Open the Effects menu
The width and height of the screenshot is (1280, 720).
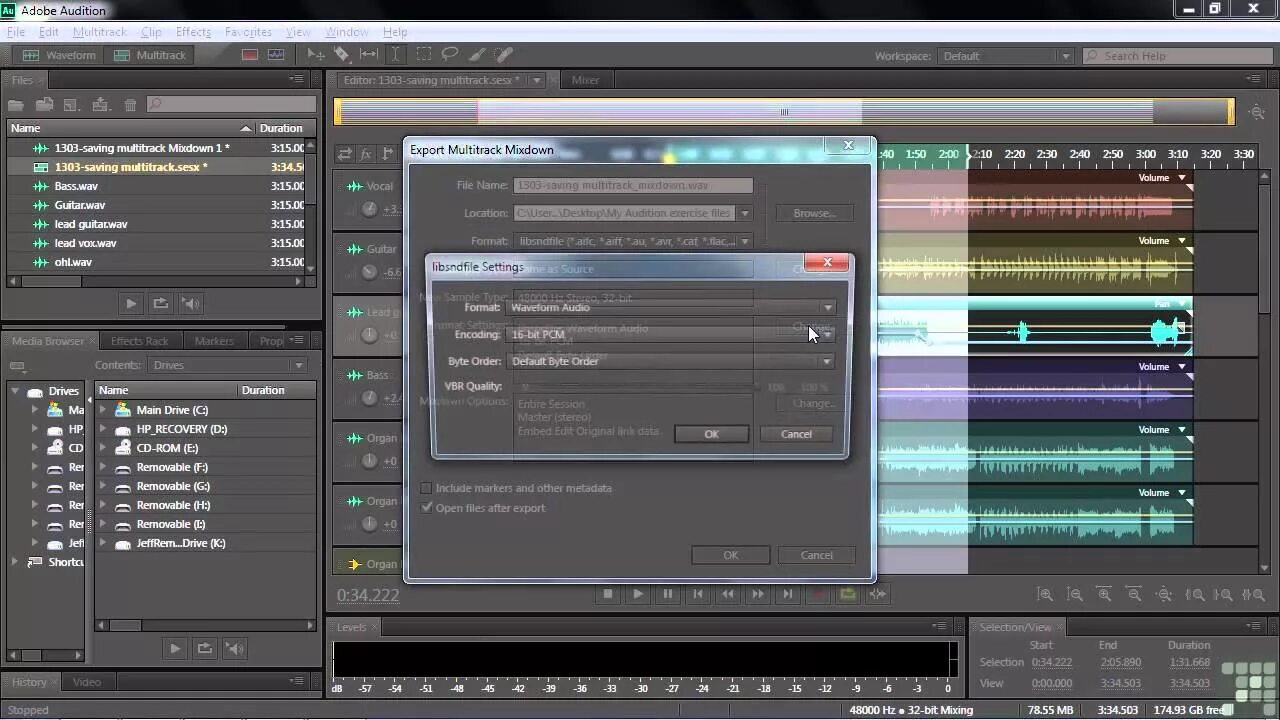[x=193, y=32]
